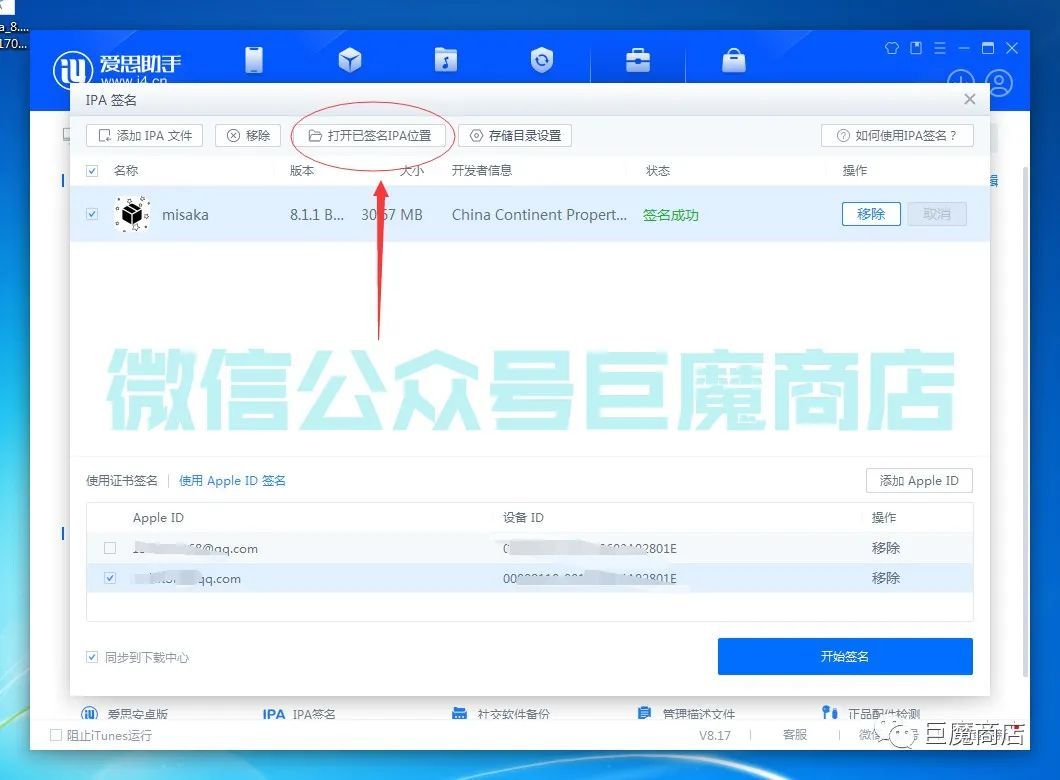Viewport: 1060px width, 780px height.
Task: Click 移除 for first Apple ID row
Action: 886,548
